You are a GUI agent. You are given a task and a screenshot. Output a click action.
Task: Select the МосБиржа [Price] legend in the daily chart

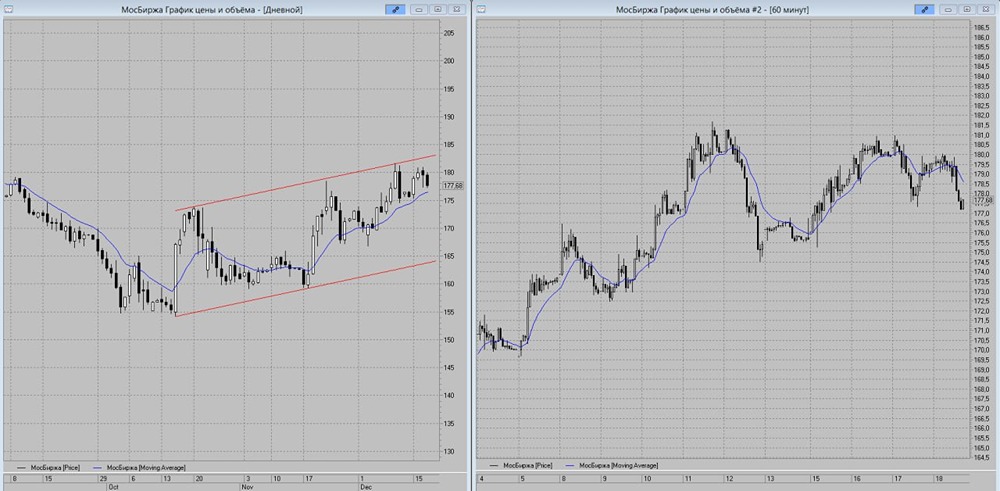(x=49, y=467)
